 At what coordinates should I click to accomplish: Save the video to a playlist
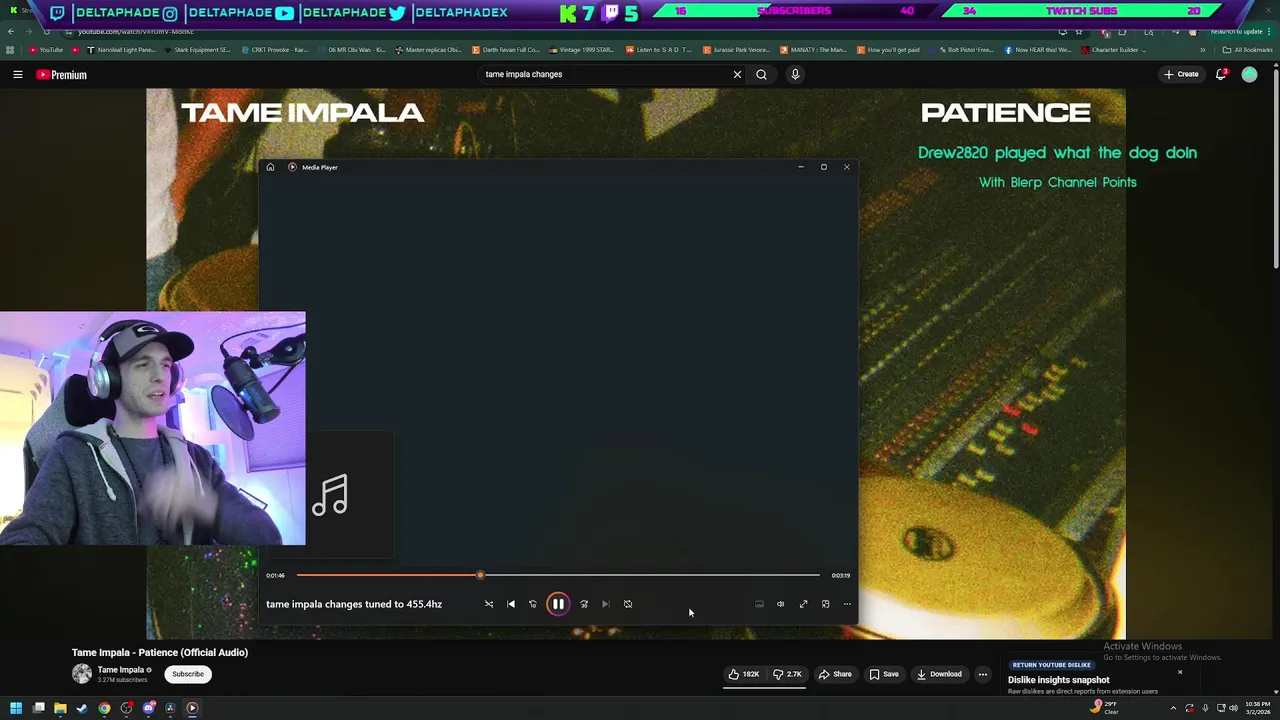[883, 674]
